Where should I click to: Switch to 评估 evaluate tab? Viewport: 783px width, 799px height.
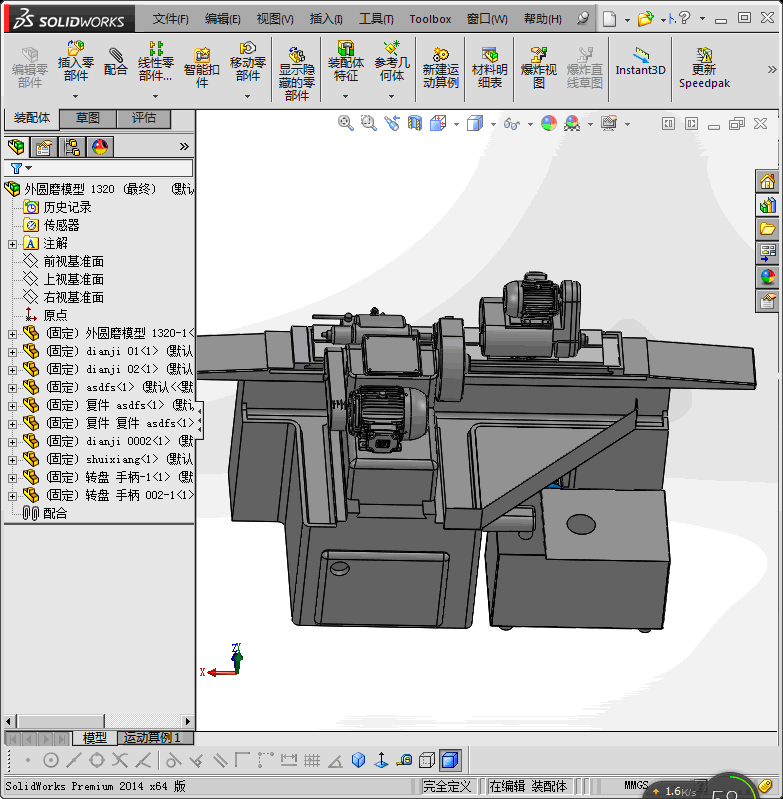(144, 118)
